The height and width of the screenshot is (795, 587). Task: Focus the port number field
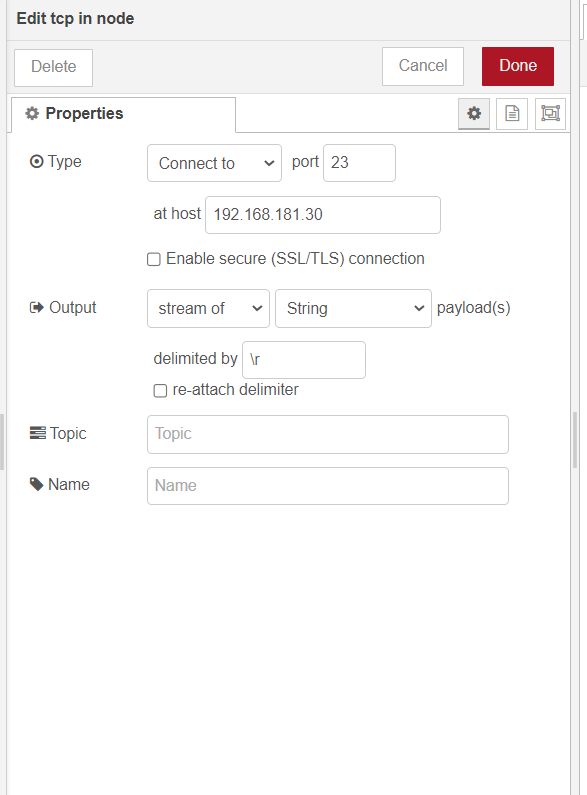[359, 163]
